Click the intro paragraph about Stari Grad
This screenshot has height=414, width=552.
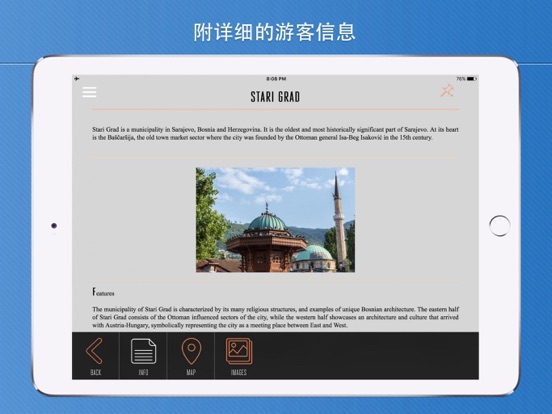[275, 133]
